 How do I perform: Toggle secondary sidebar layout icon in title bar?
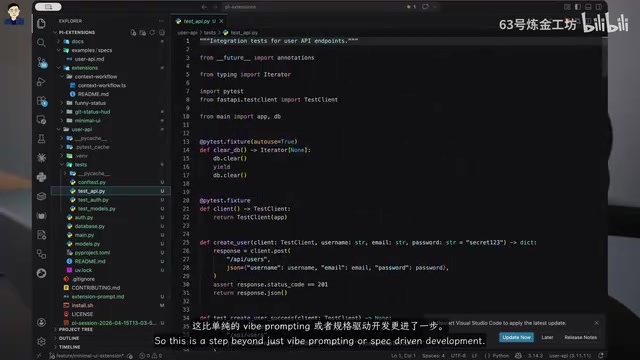pyautogui.click(x=598, y=7)
